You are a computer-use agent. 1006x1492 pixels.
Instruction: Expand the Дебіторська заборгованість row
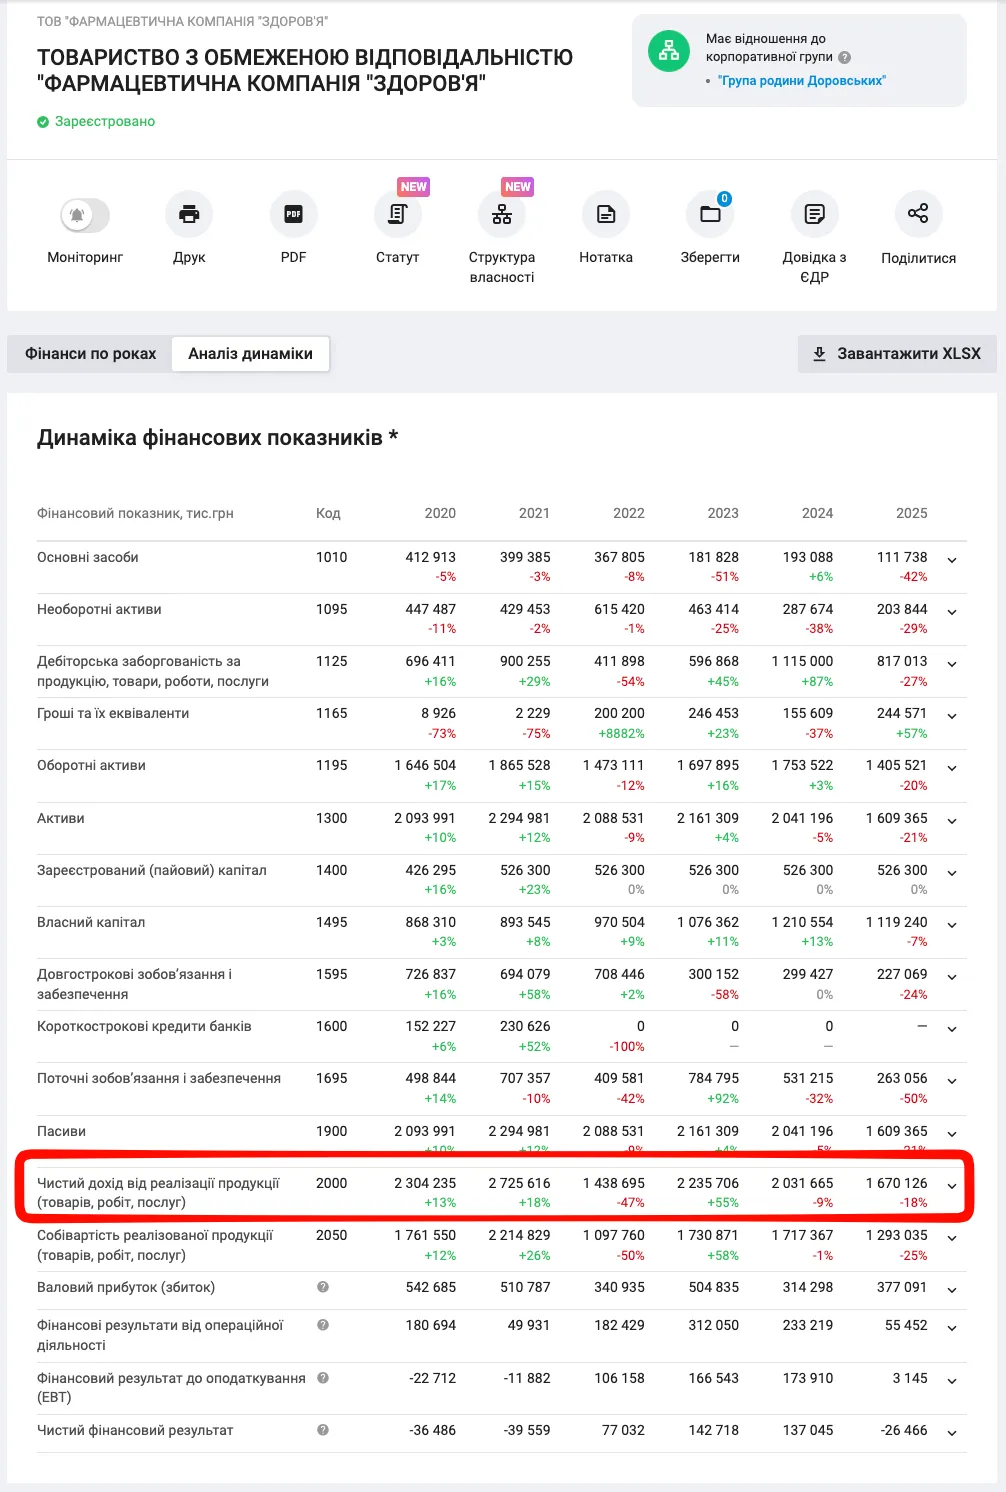(x=952, y=664)
